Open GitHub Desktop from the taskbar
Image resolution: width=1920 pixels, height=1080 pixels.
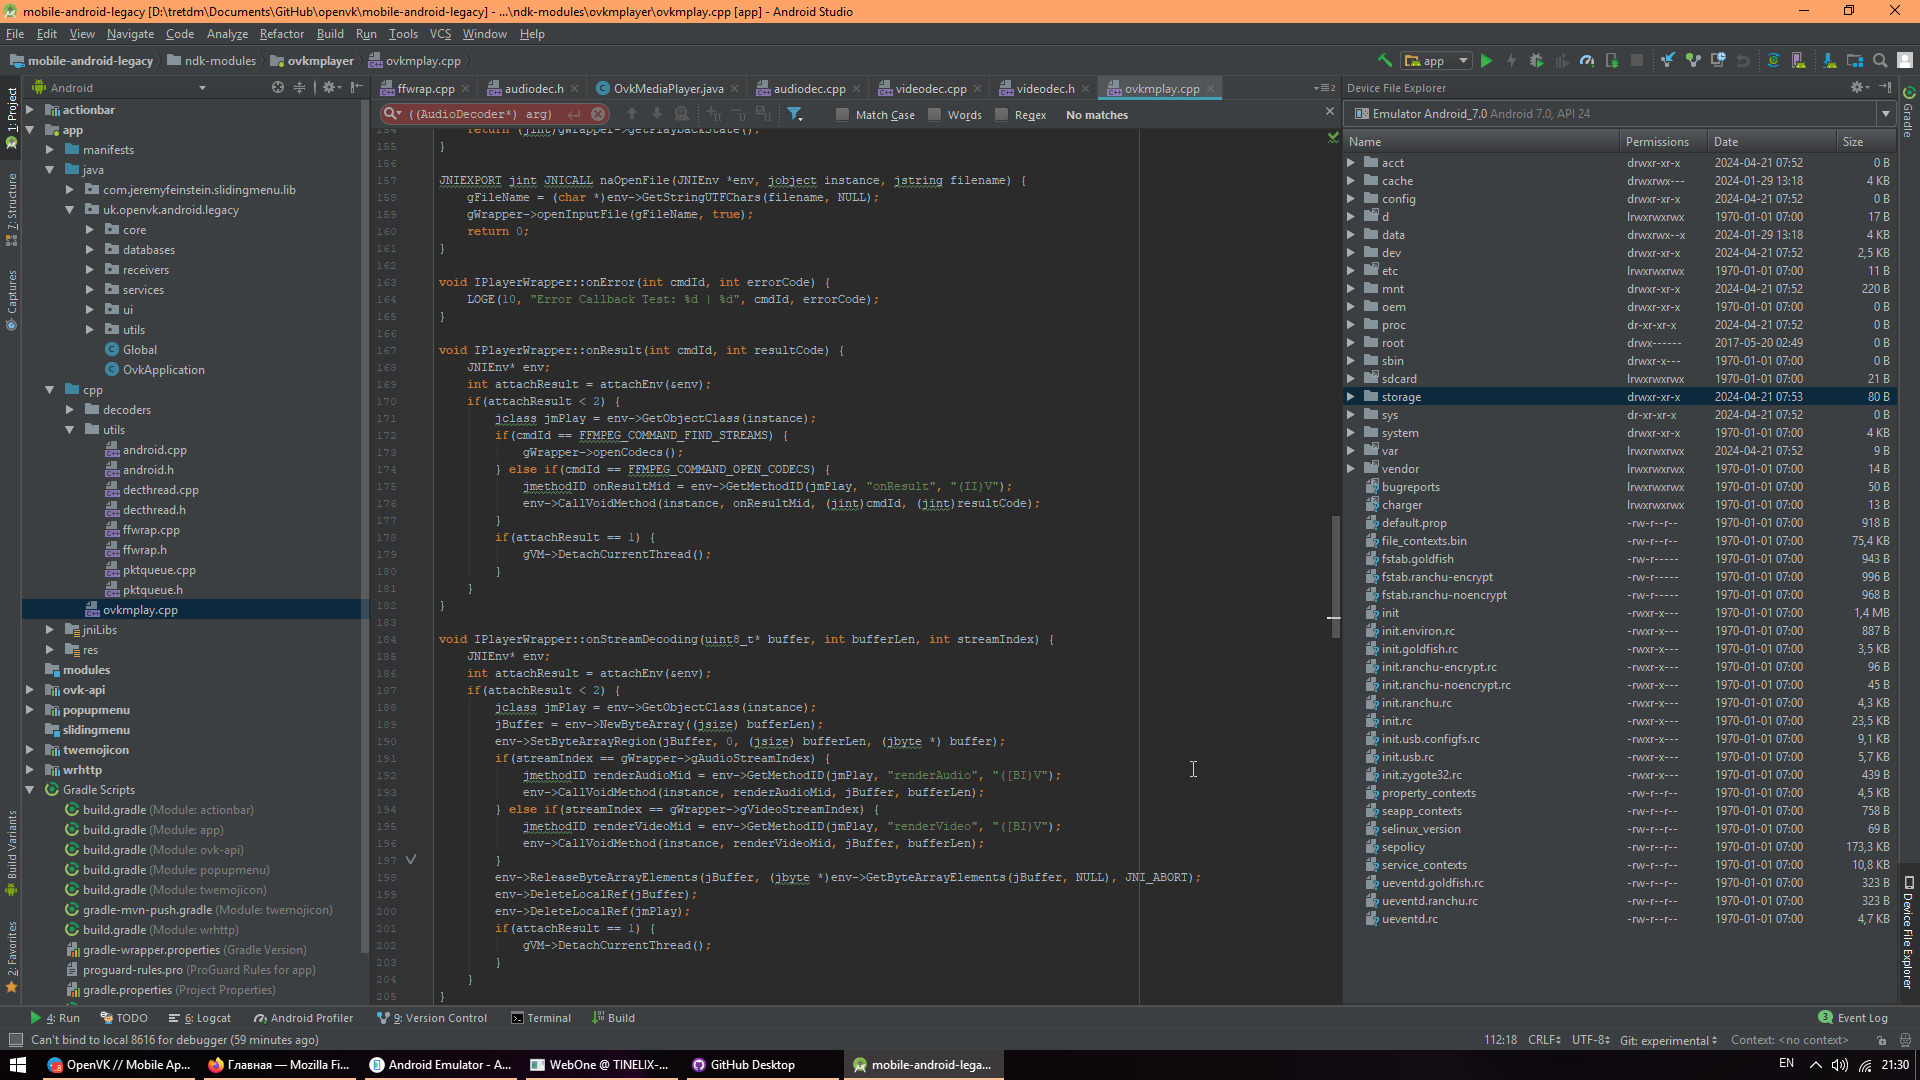click(x=743, y=1065)
